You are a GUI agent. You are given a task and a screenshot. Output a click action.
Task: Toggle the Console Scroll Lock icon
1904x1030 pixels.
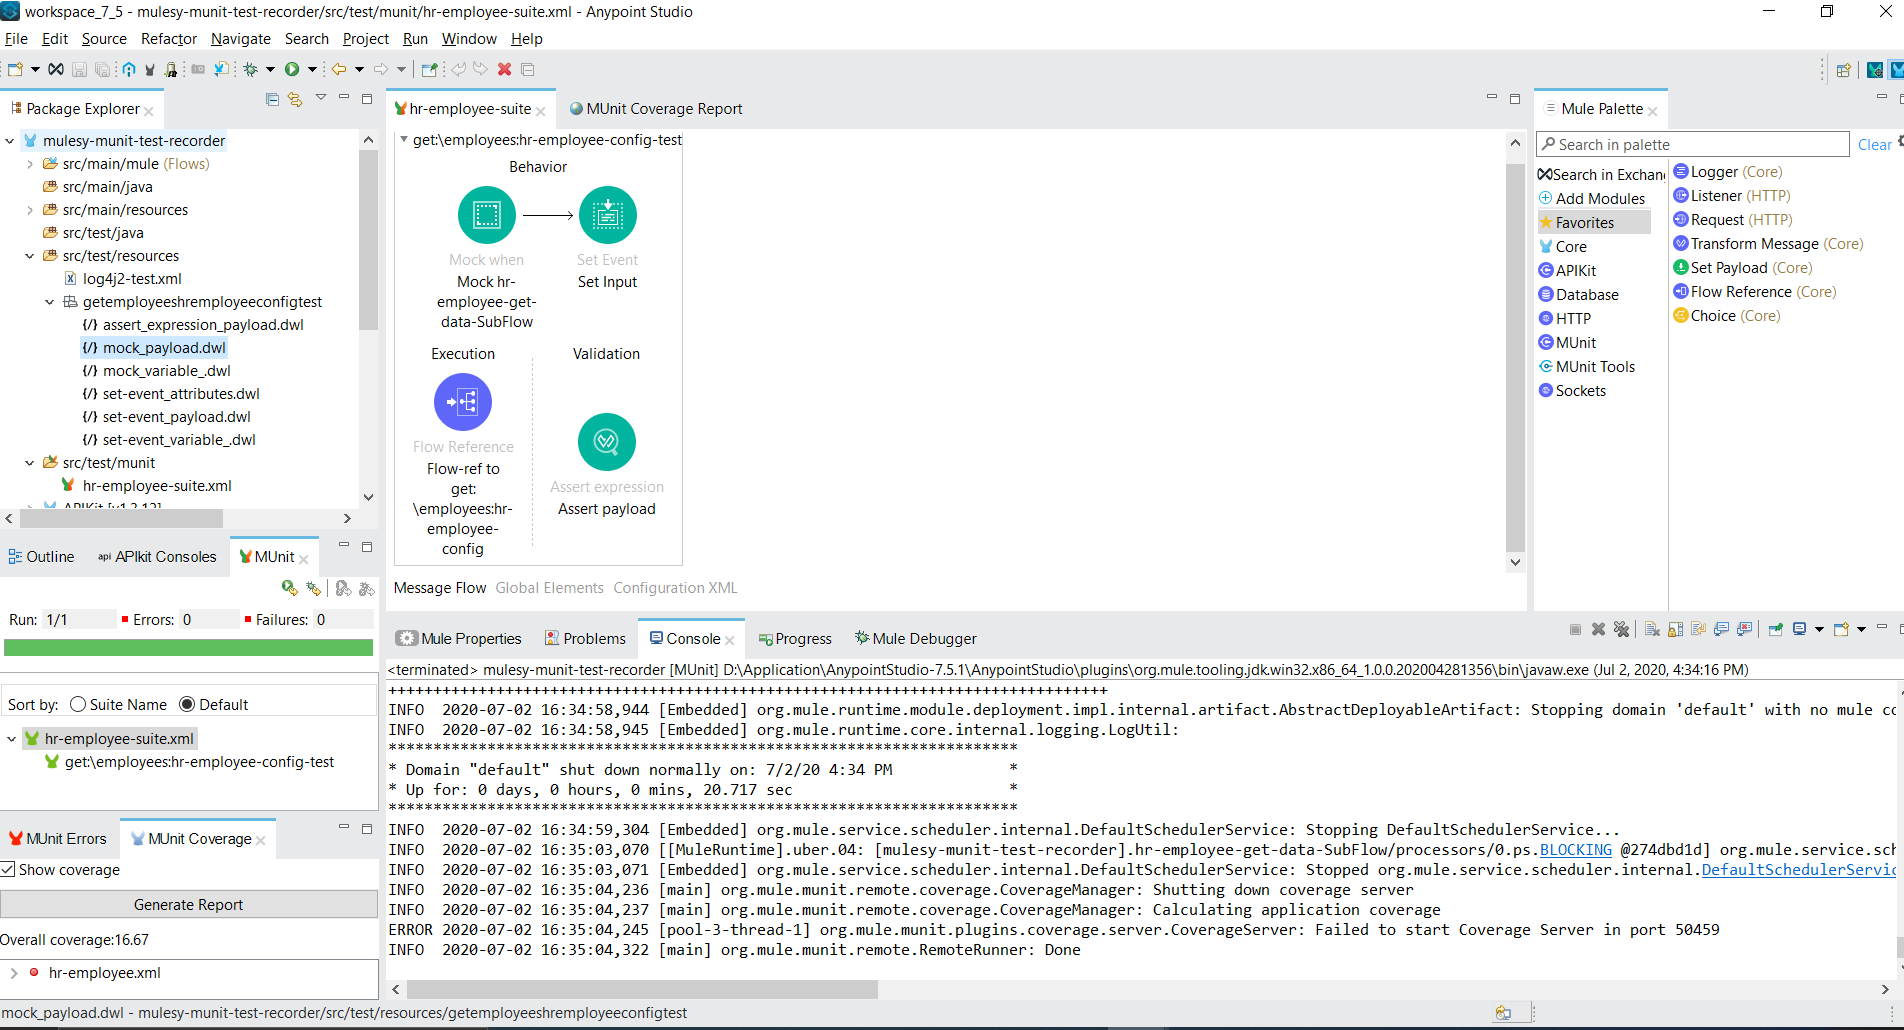point(1675,629)
